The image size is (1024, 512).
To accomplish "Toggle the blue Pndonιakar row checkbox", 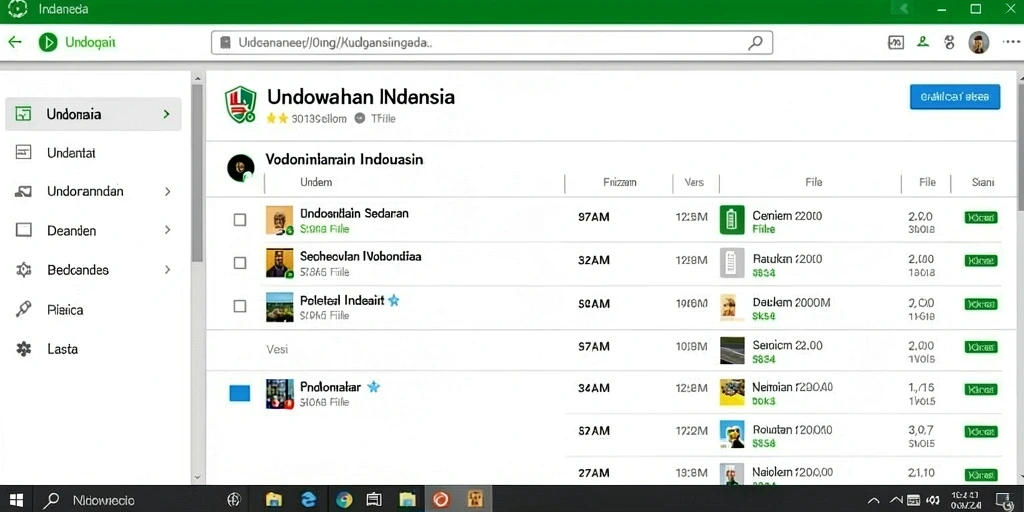I will coord(240,393).
